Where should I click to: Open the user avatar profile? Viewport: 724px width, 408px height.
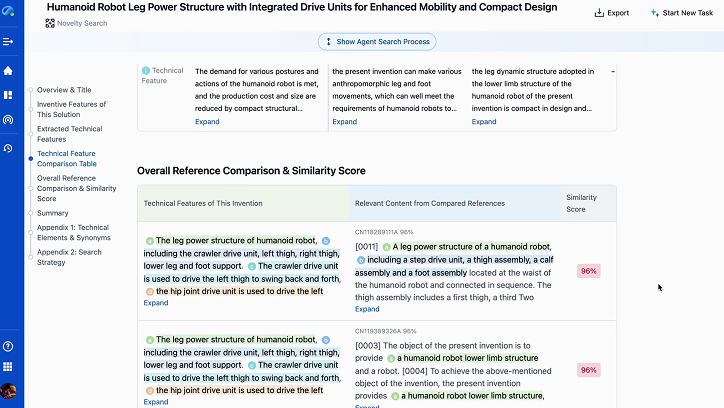8,391
